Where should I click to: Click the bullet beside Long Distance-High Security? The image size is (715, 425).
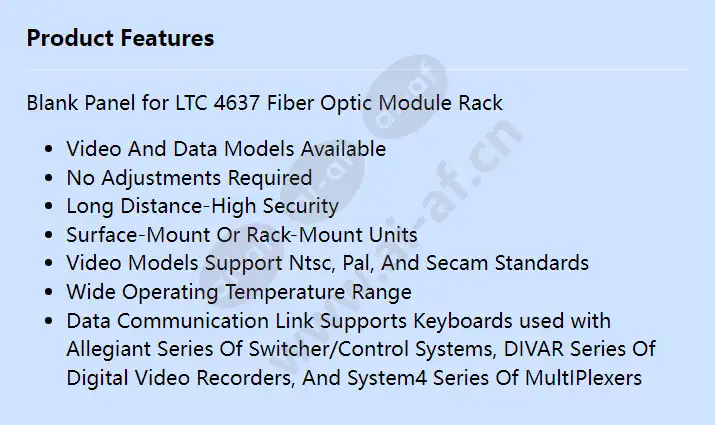[x=49, y=207]
